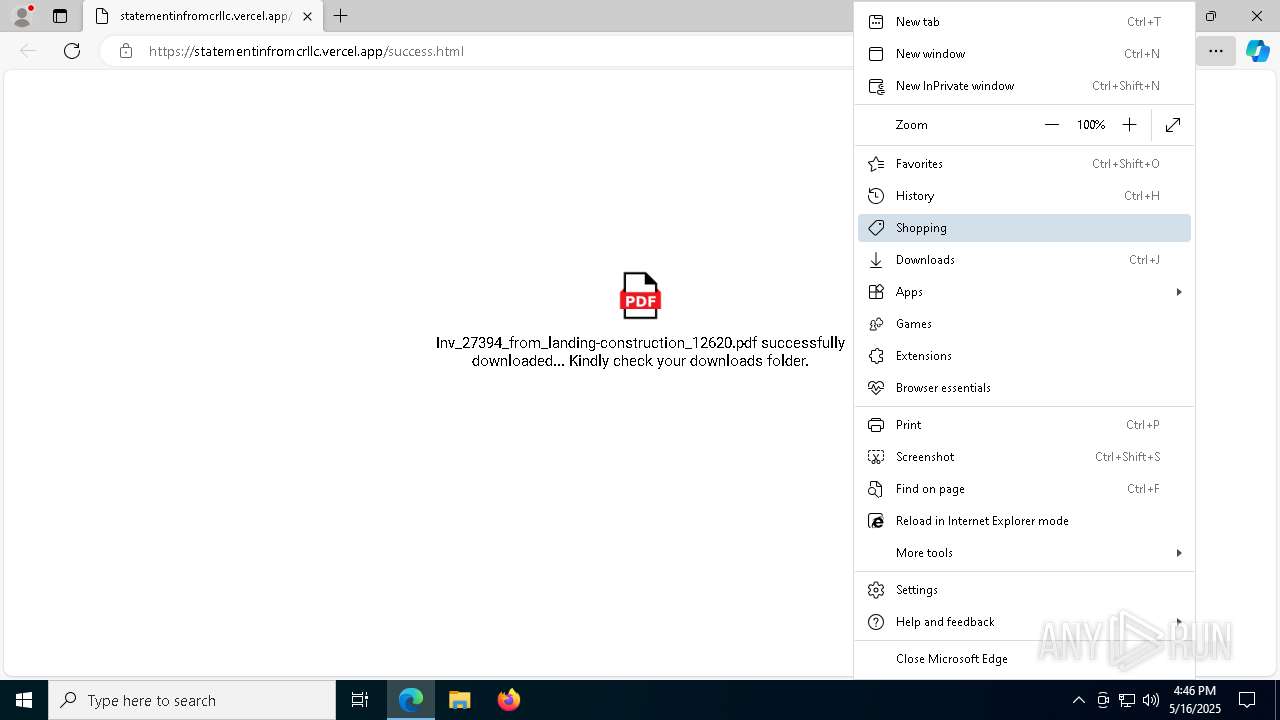Open Settings from the Edge menu
The image size is (1280, 720).
click(x=1024, y=590)
